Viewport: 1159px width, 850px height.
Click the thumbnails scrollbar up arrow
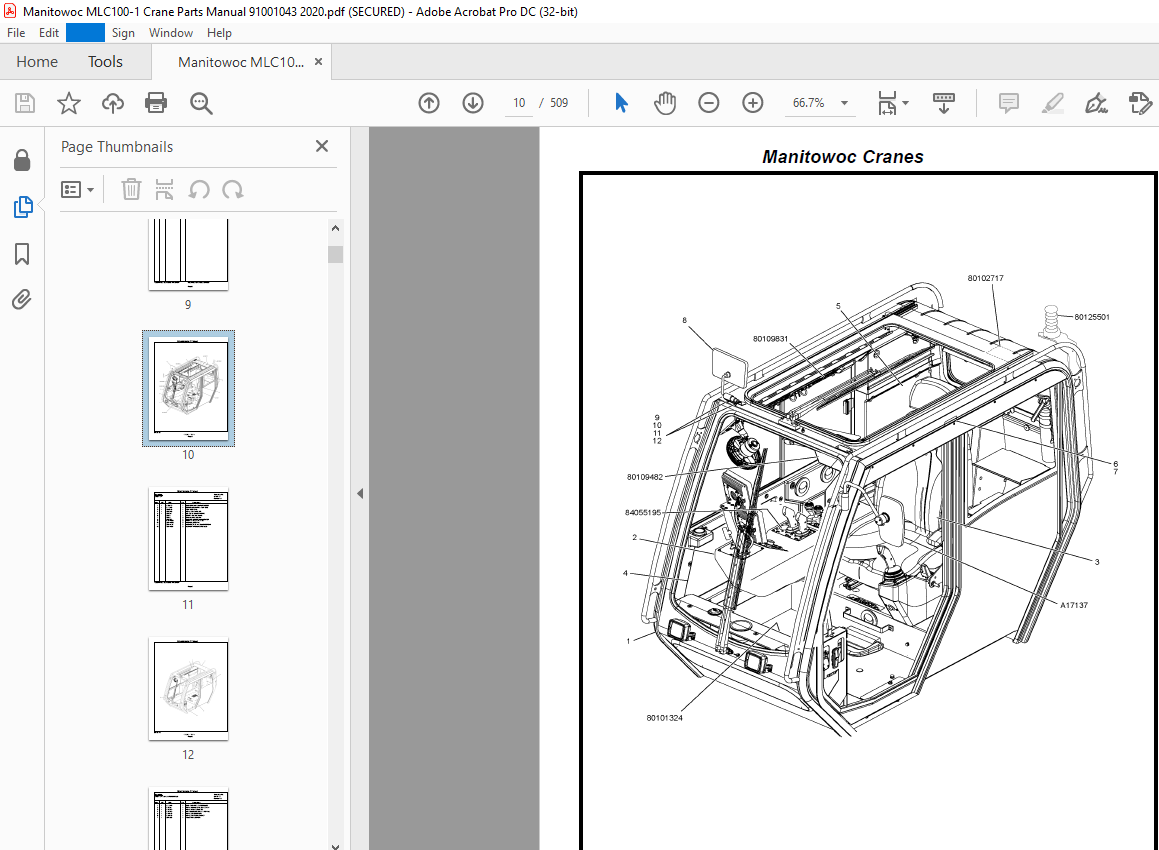point(336,228)
